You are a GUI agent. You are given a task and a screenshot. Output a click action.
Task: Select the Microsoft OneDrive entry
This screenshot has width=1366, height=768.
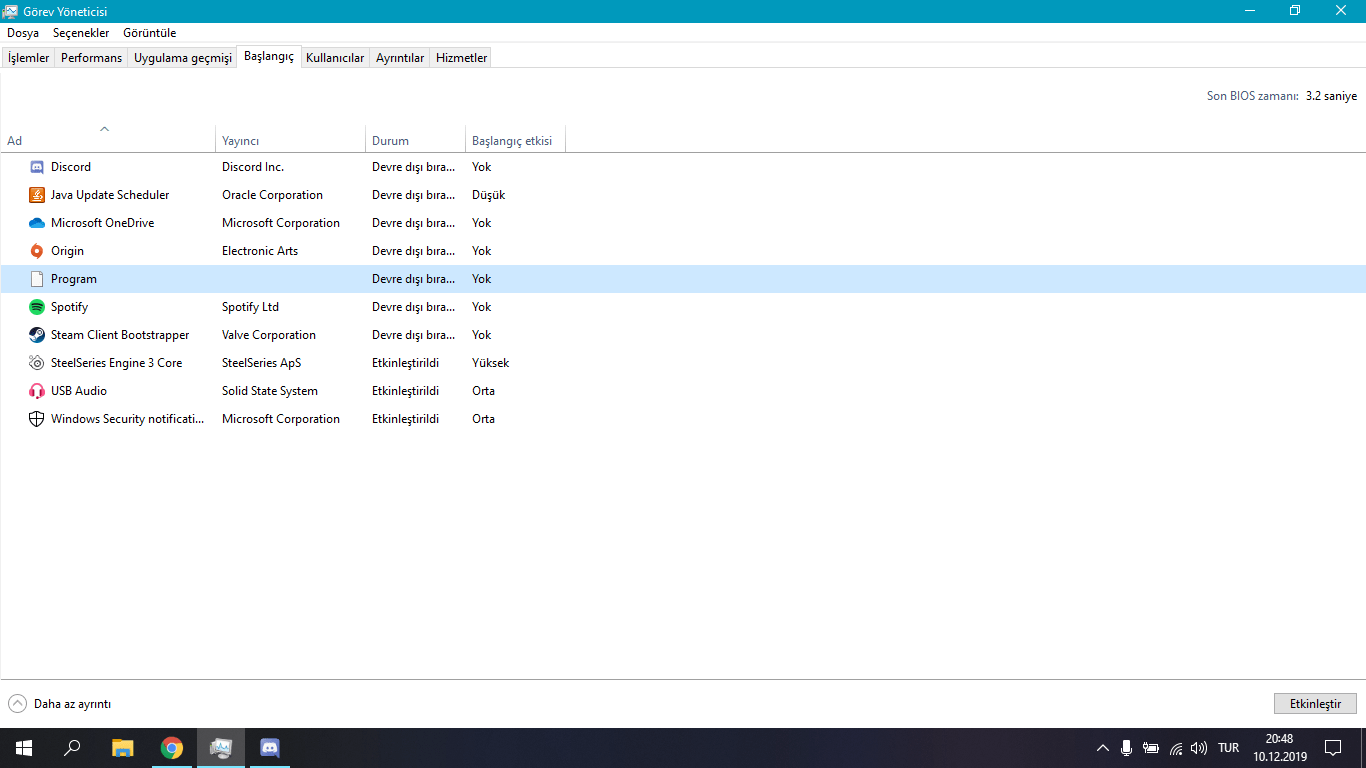683,223
